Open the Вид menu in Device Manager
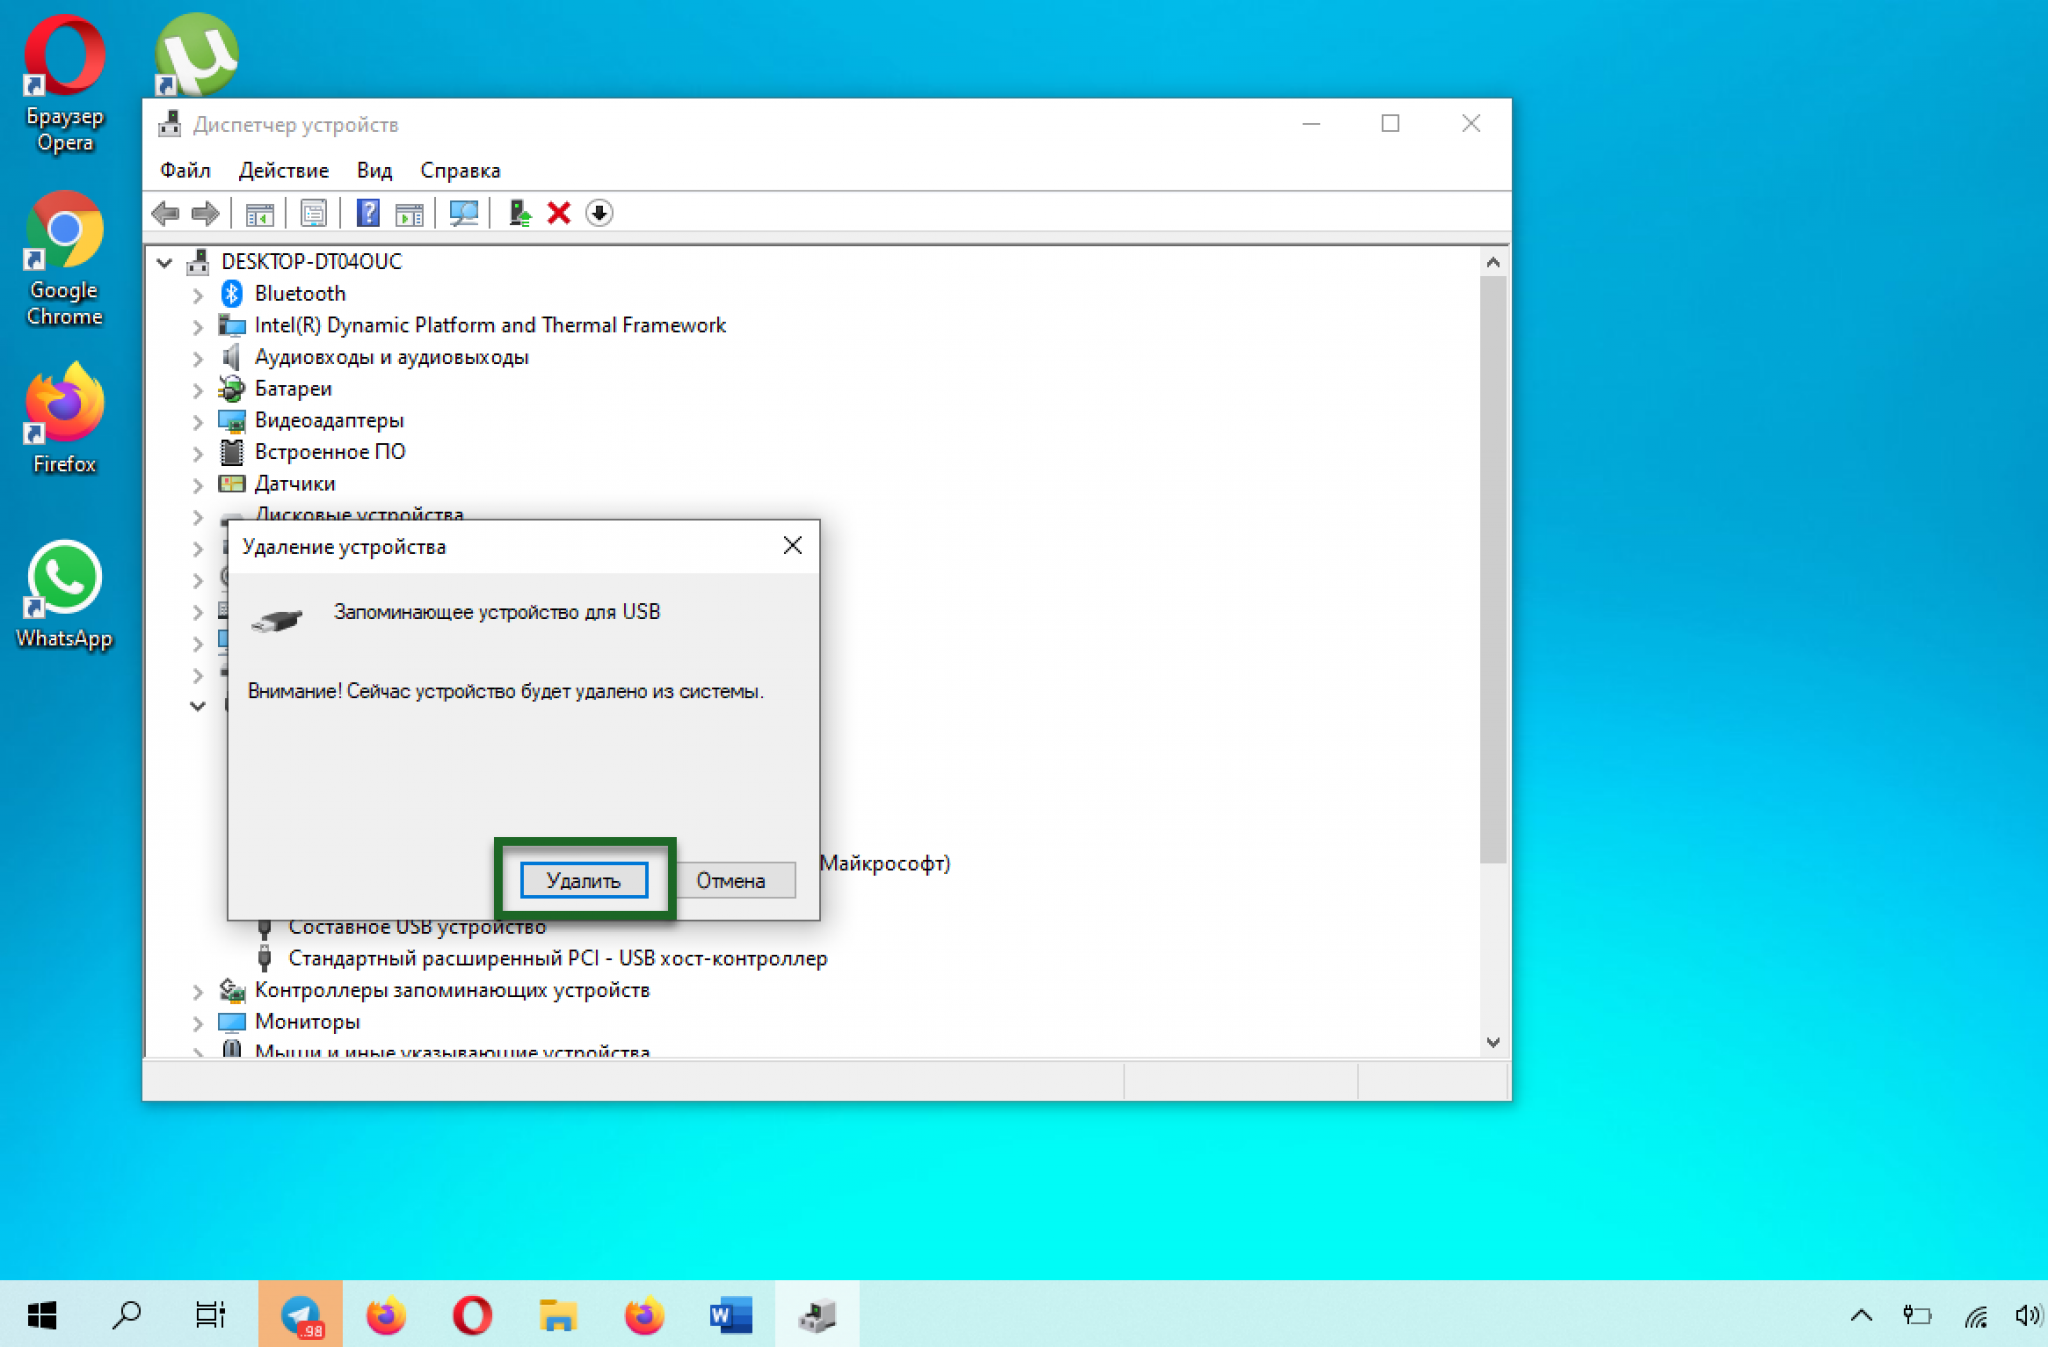 [x=371, y=168]
